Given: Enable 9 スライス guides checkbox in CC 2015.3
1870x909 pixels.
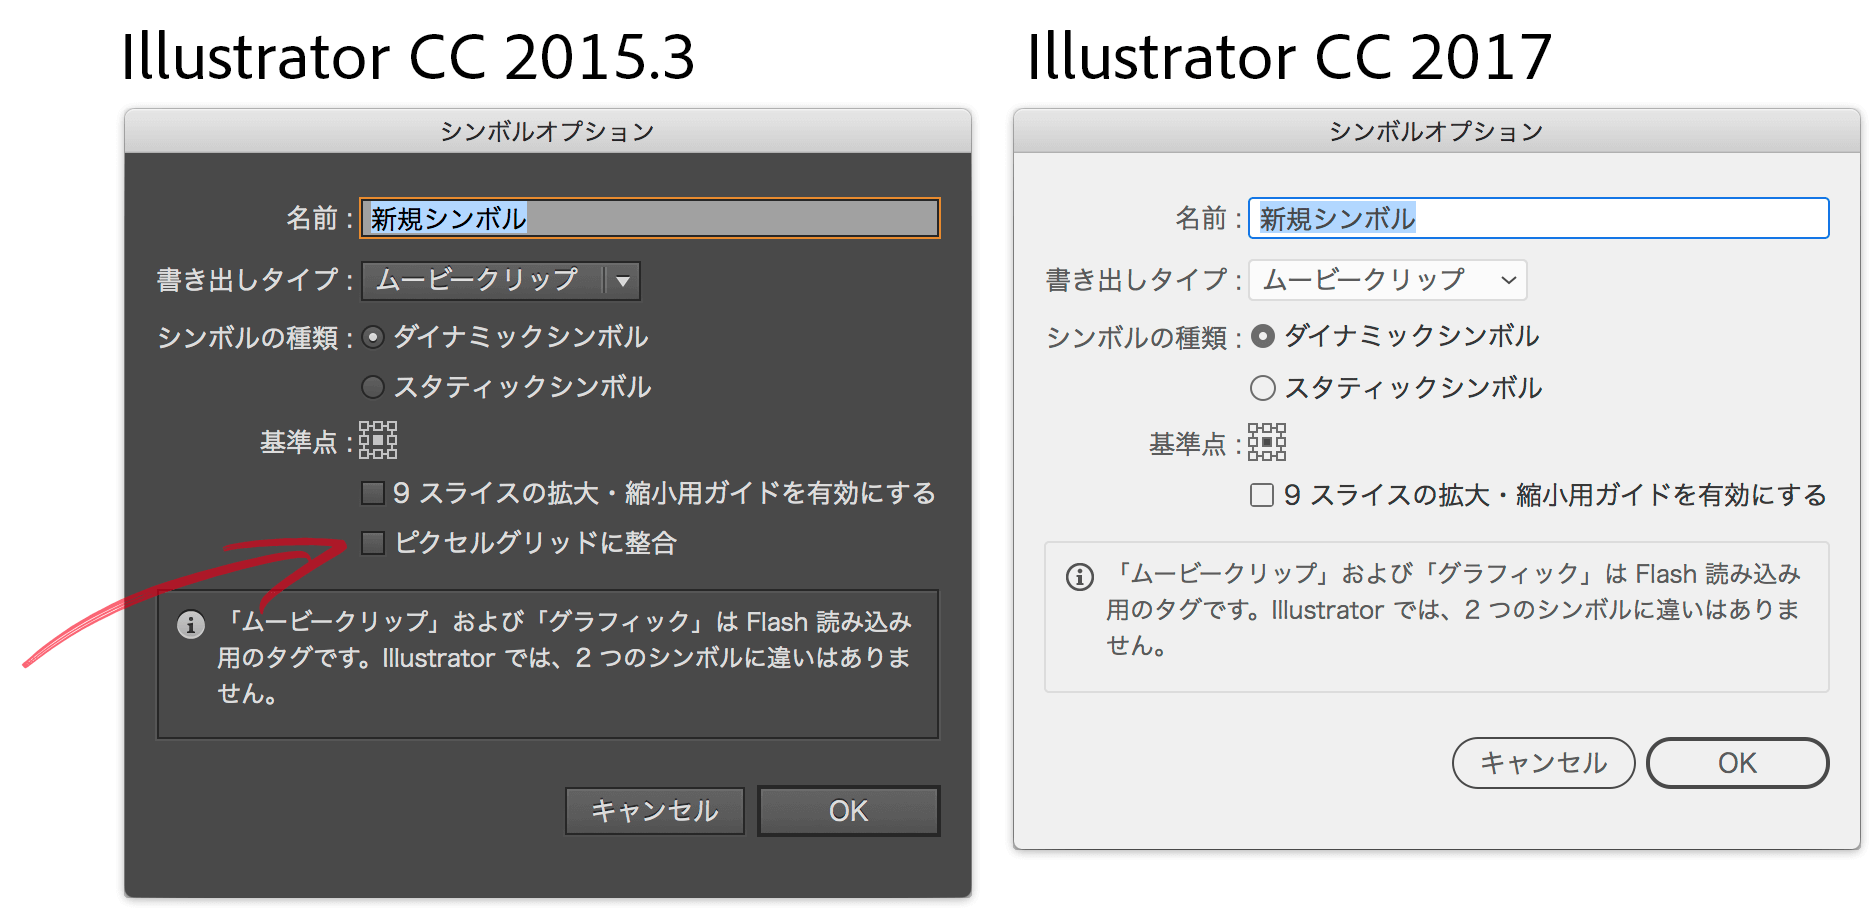Looking at the screenshot, I should click(x=373, y=493).
